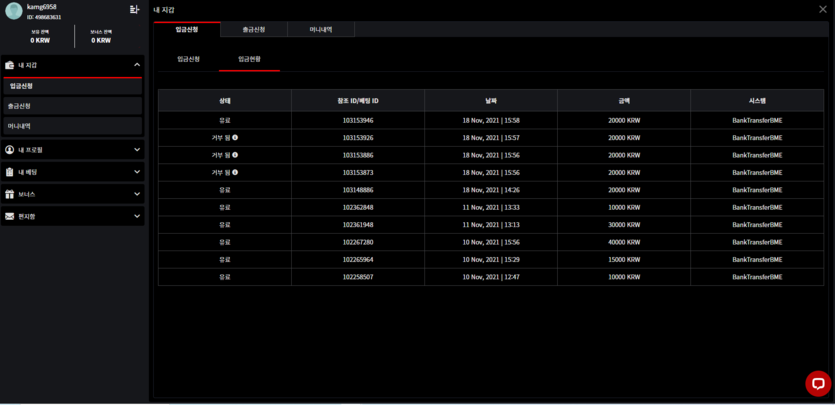
Task: Click the 금액 column header
Action: click(624, 101)
